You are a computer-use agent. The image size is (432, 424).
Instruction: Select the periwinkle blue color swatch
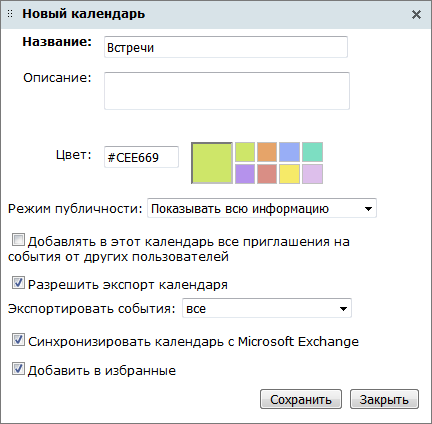pyautogui.click(x=289, y=152)
